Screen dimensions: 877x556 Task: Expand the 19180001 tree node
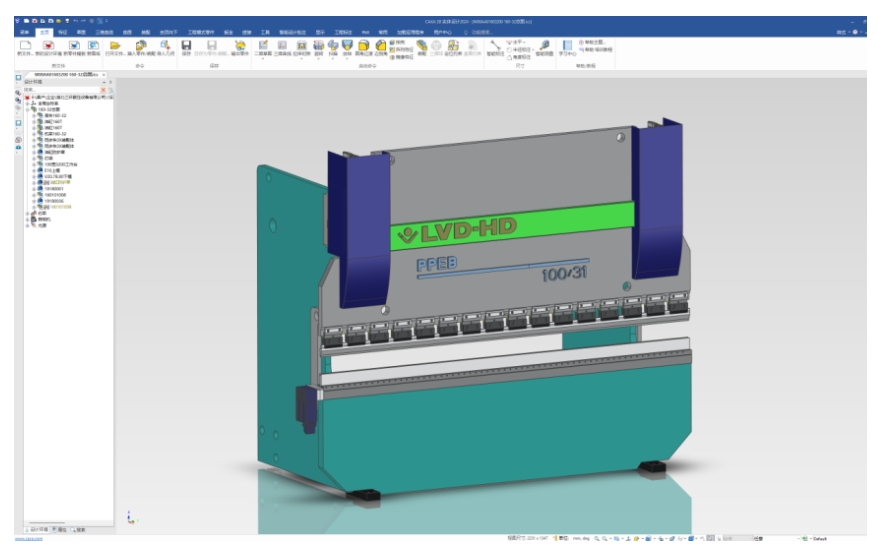tap(34, 189)
